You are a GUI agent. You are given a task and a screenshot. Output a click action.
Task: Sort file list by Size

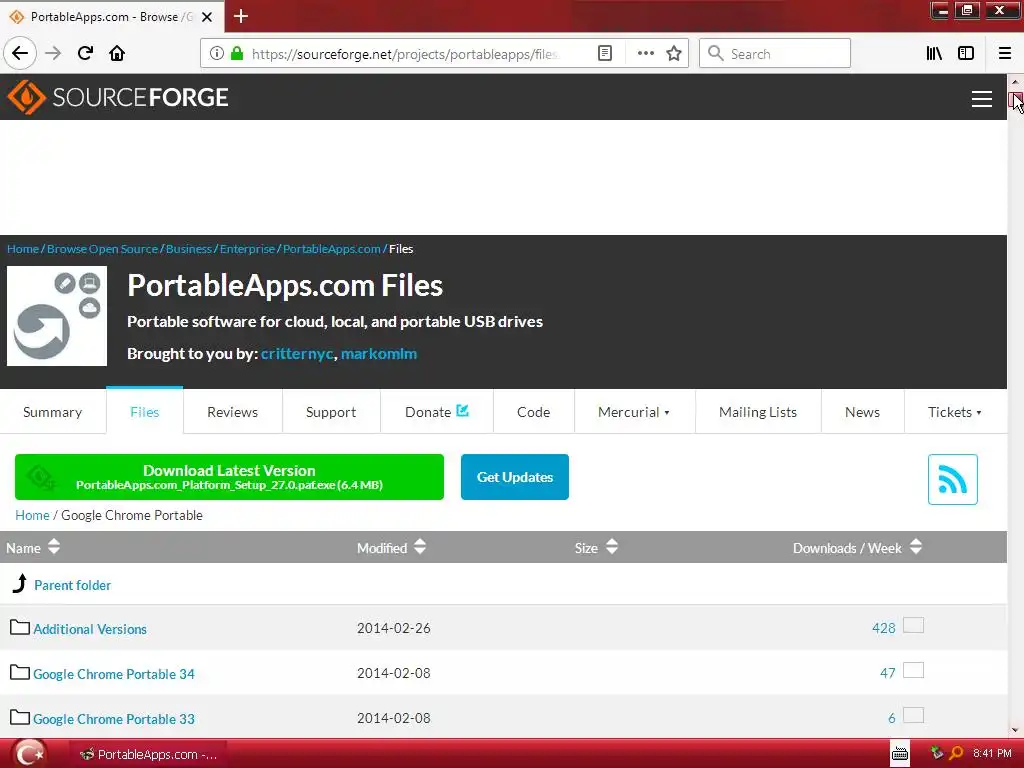pos(596,547)
